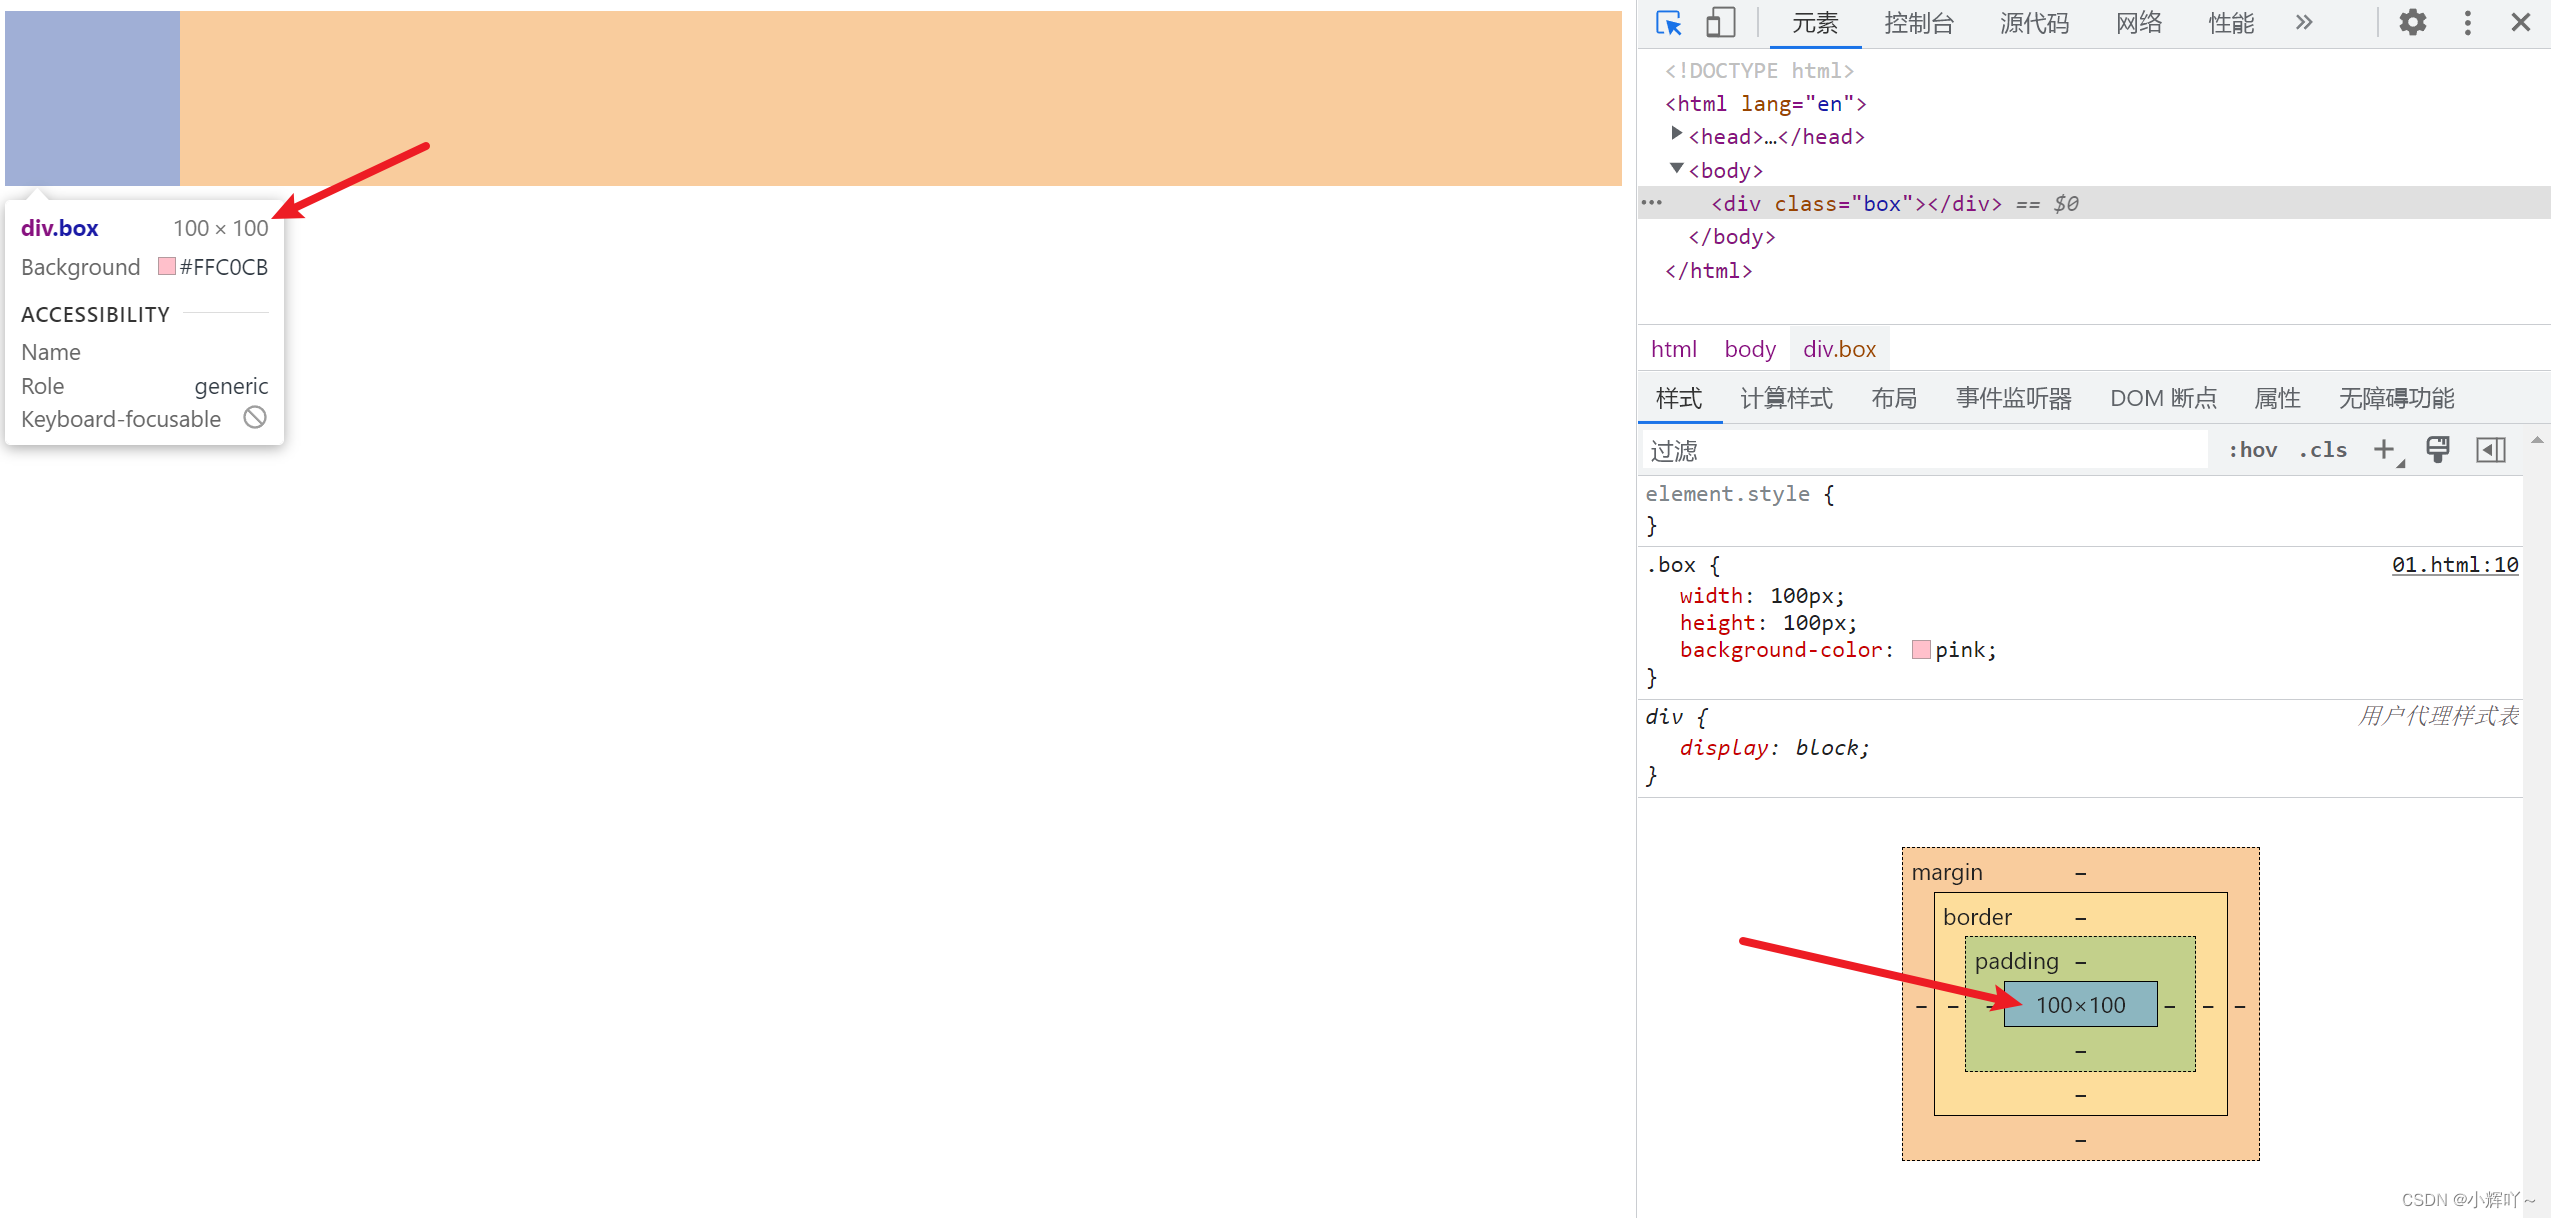Click the .box selector text
This screenshot has width=2551, height=1218.
coord(1671,565)
